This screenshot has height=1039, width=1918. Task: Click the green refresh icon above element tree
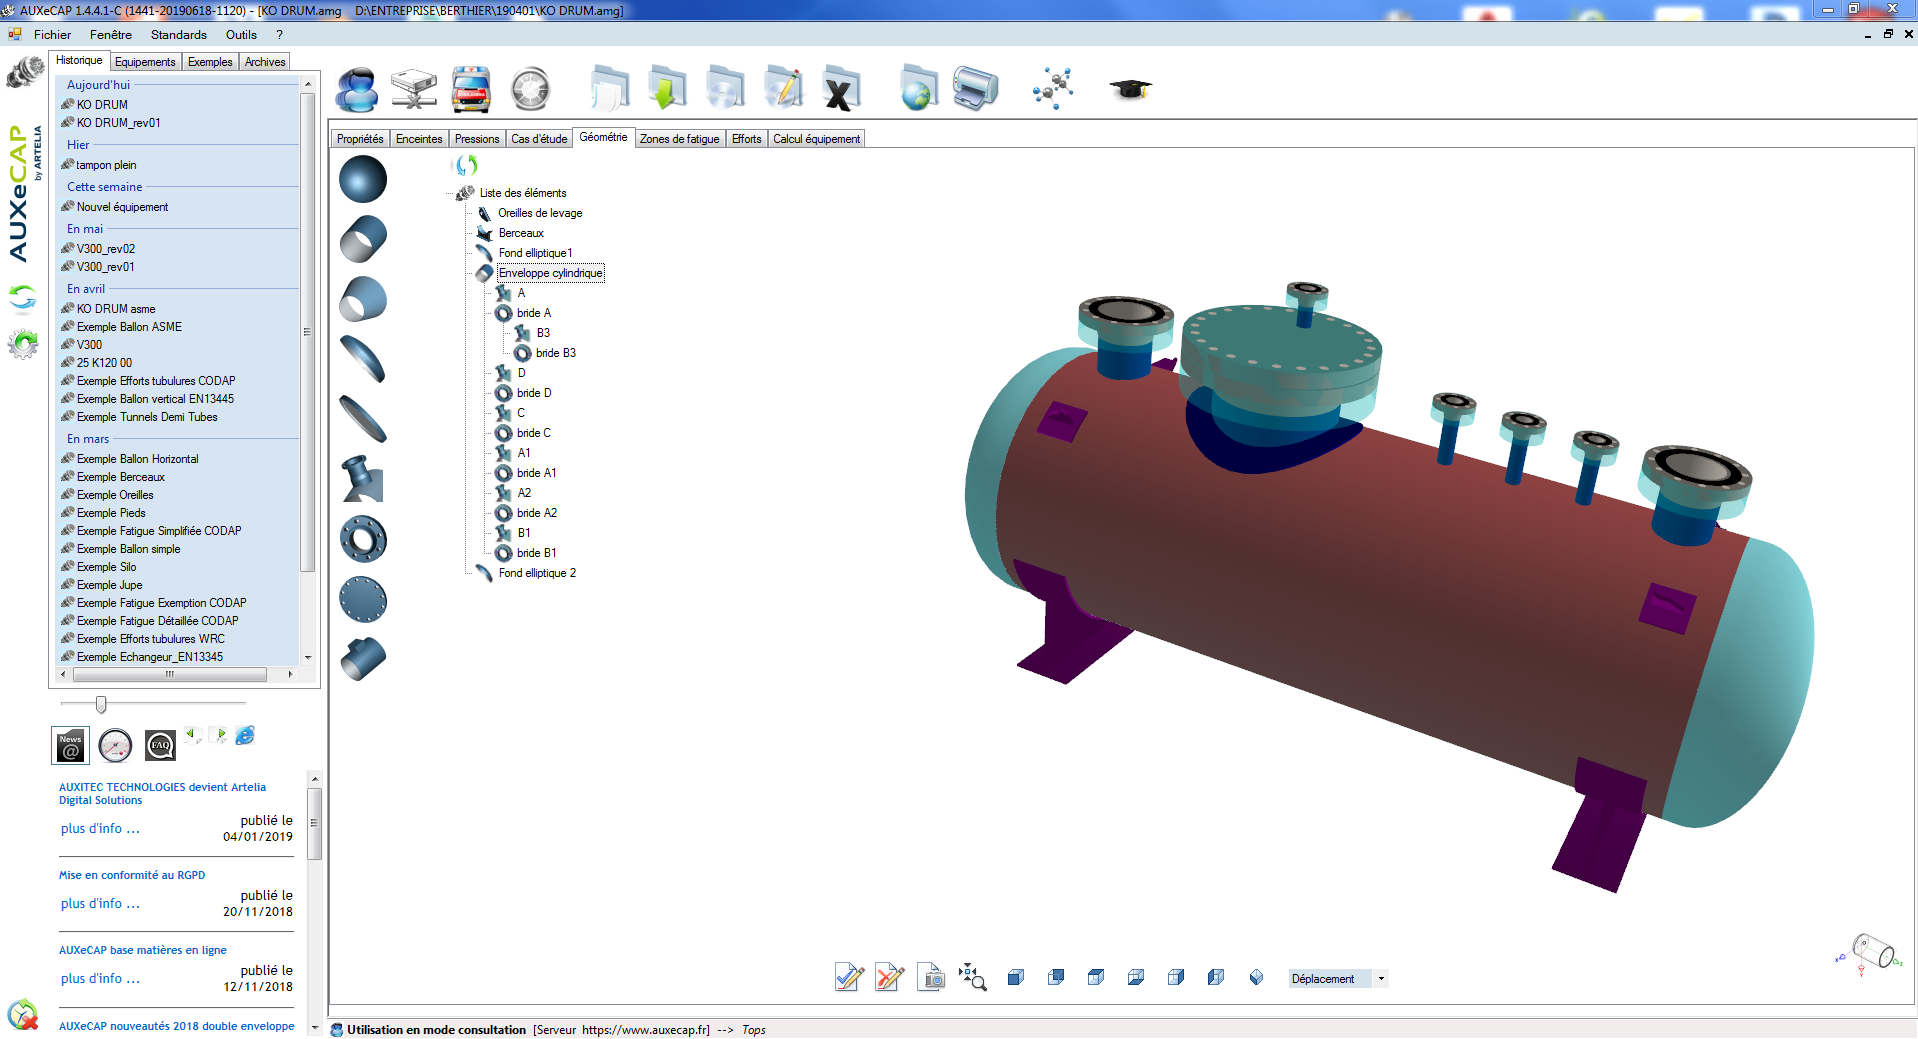click(x=466, y=165)
